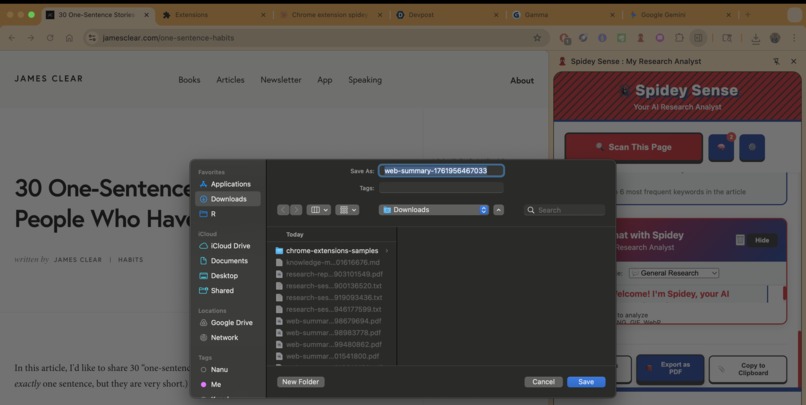
Task: Cancel the save dialog
Action: (x=543, y=382)
